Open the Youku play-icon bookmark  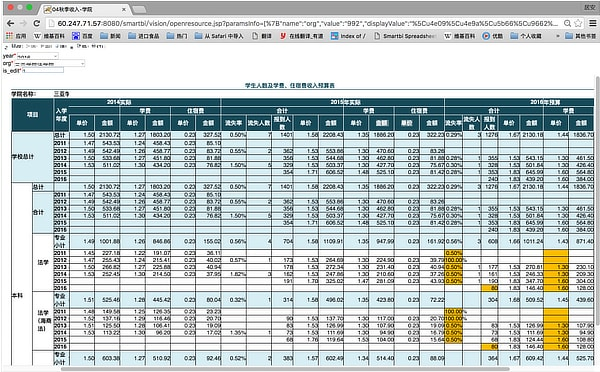492,36
